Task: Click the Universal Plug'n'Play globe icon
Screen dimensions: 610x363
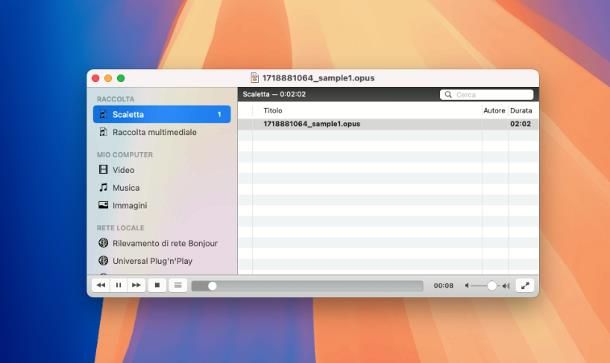Action: [103, 260]
